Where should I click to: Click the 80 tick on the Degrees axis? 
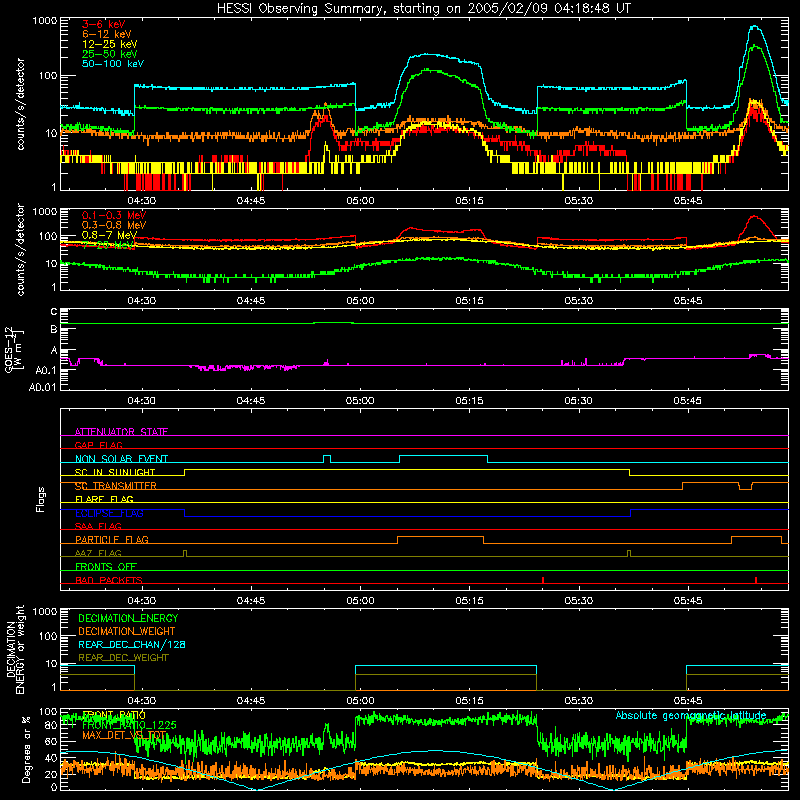coord(51,725)
